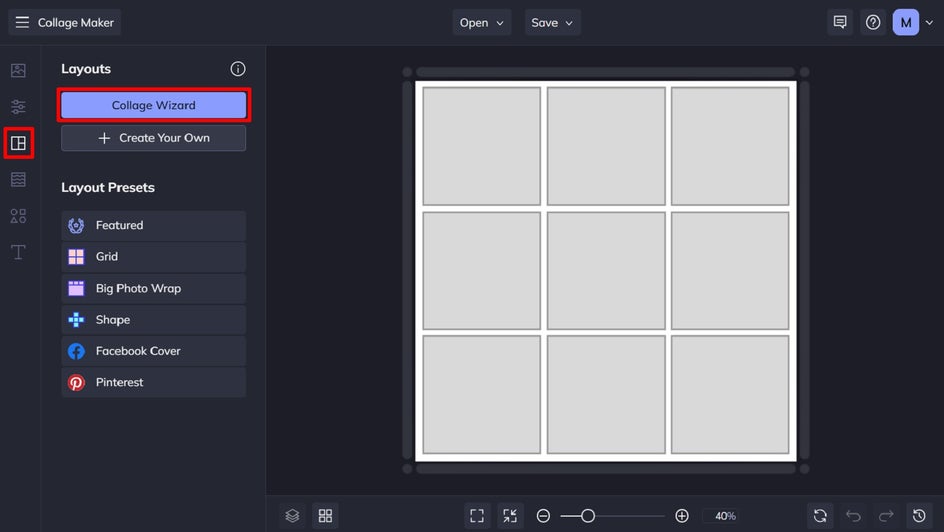Select the bottom-right collage cell
944x532 pixels.
coord(730,395)
